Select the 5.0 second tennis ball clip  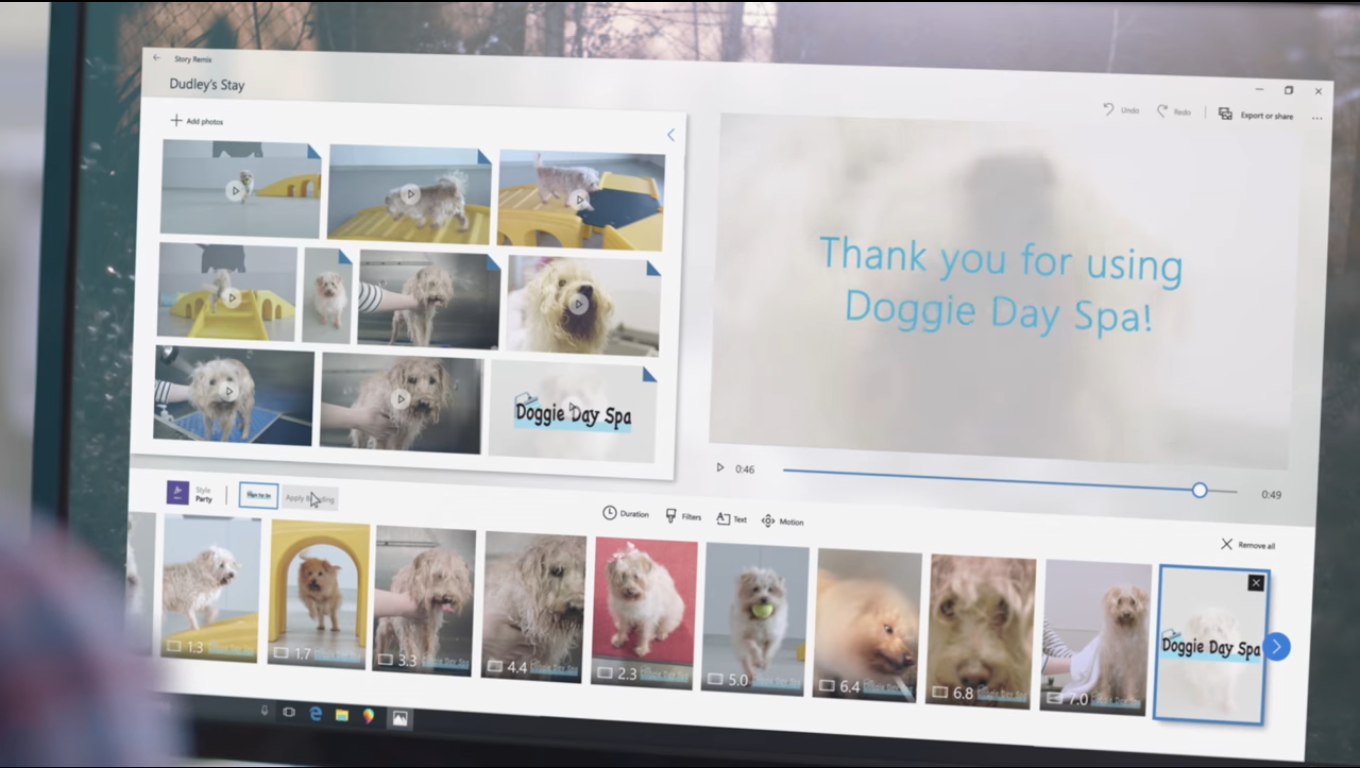coord(753,619)
